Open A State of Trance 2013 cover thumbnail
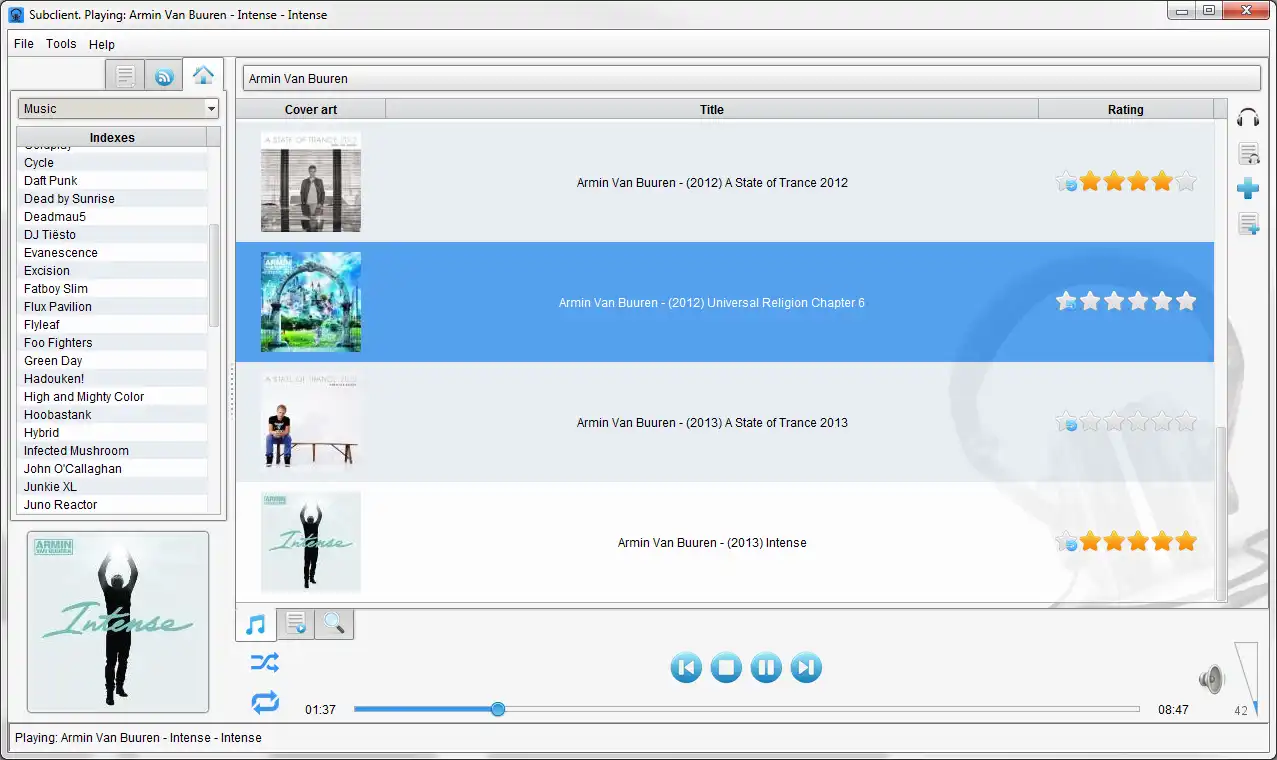 (x=311, y=422)
